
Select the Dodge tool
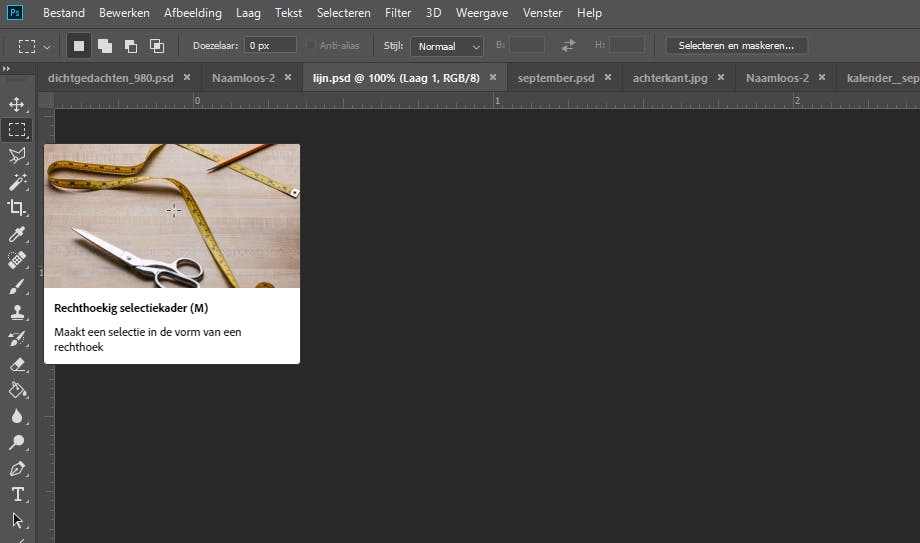pyautogui.click(x=16, y=443)
